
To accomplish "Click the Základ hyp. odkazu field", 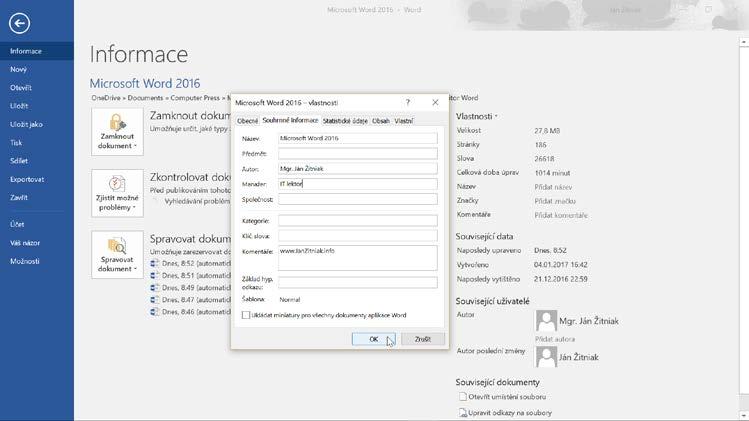I will point(358,282).
